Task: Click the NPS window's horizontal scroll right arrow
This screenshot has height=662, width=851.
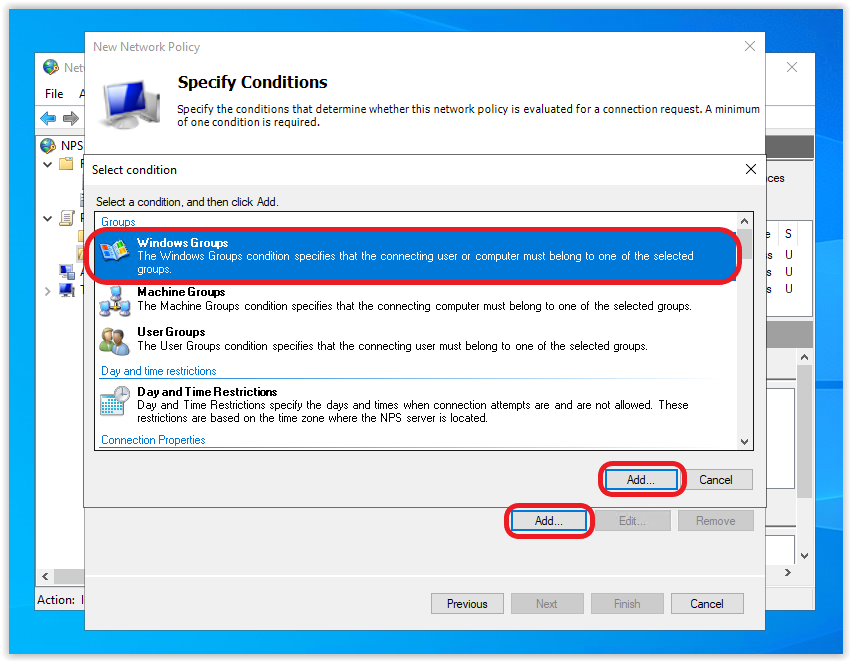Action: [788, 572]
